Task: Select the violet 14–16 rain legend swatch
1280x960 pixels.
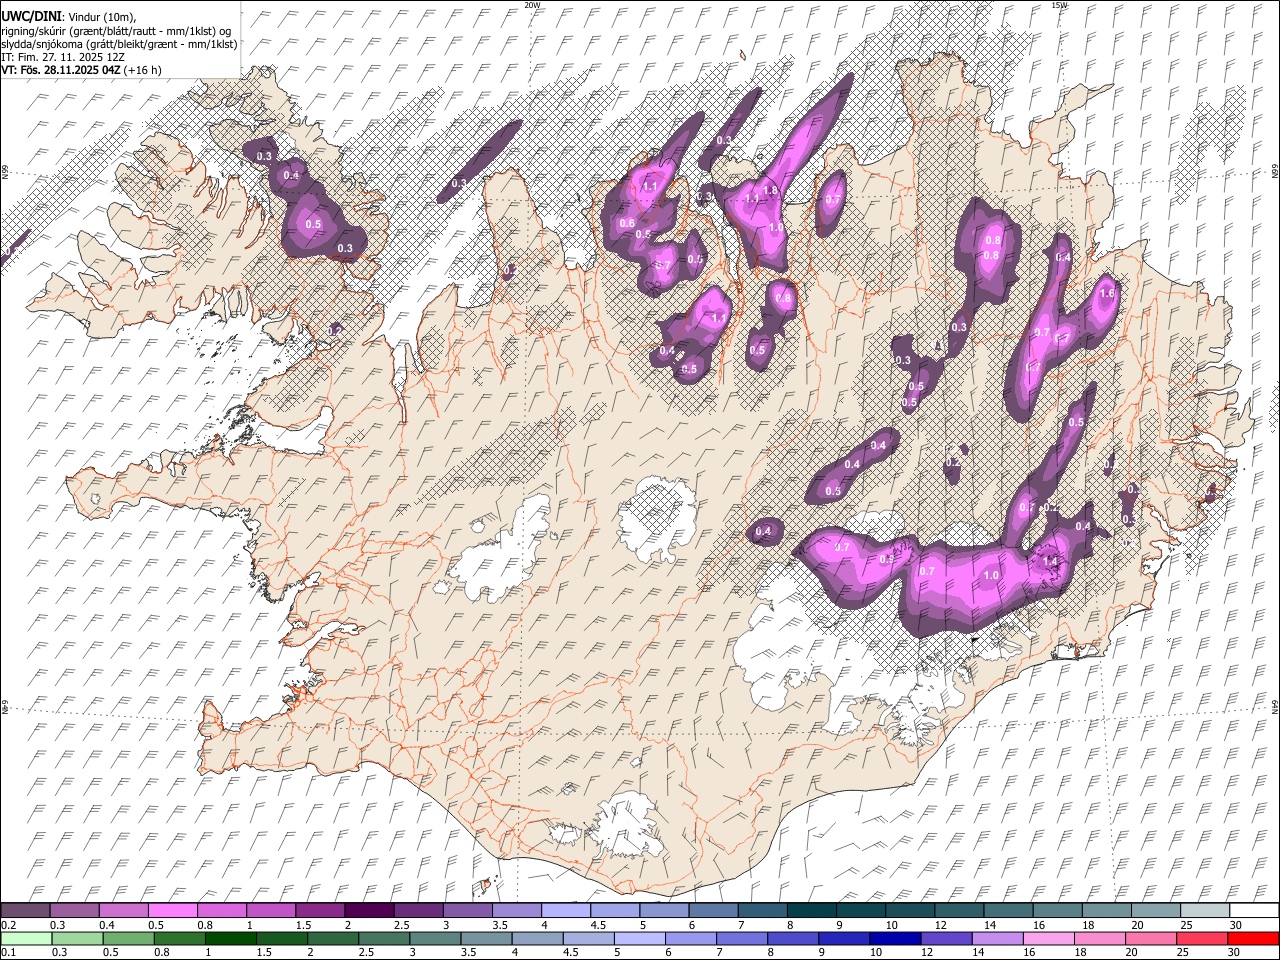Action: (997, 938)
